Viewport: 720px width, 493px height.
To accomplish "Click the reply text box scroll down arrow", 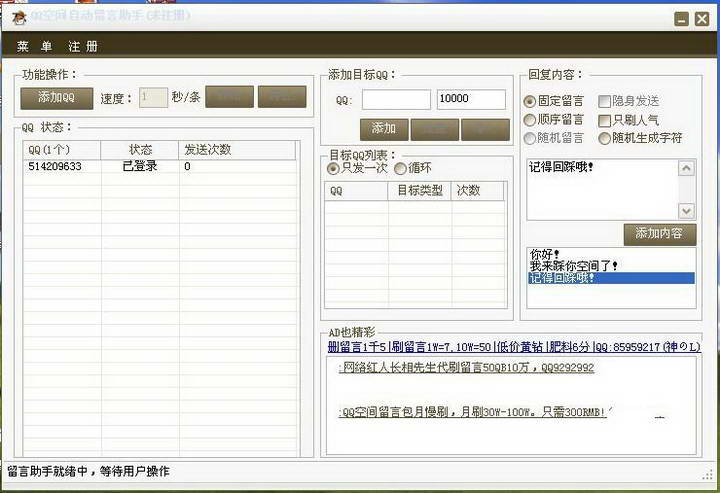I will [686, 211].
